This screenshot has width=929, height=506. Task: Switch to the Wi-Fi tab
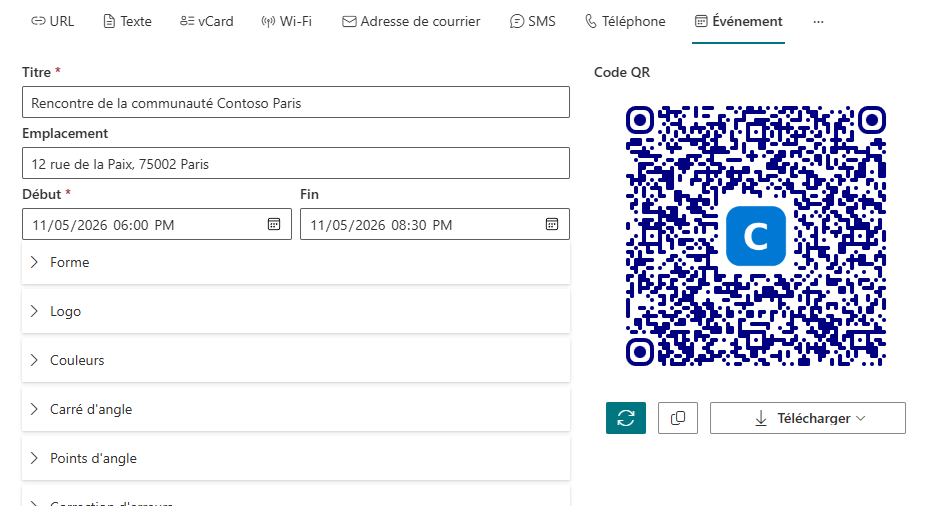click(x=287, y=21)
